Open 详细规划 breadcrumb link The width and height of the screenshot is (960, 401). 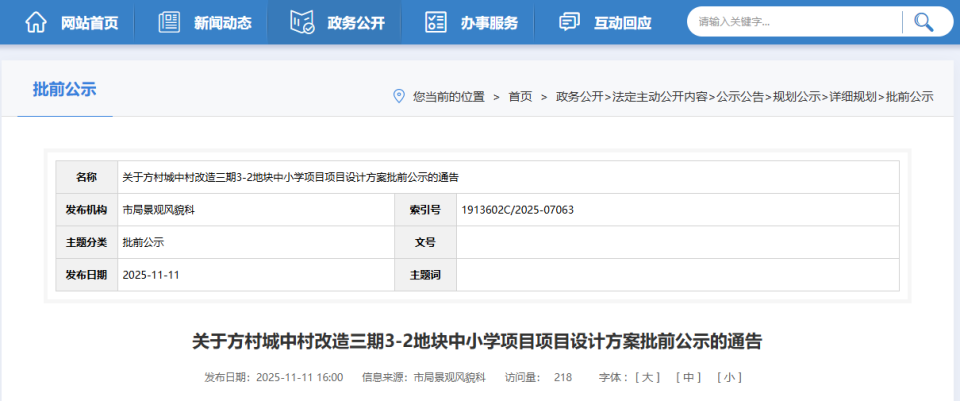coord(853,97)
